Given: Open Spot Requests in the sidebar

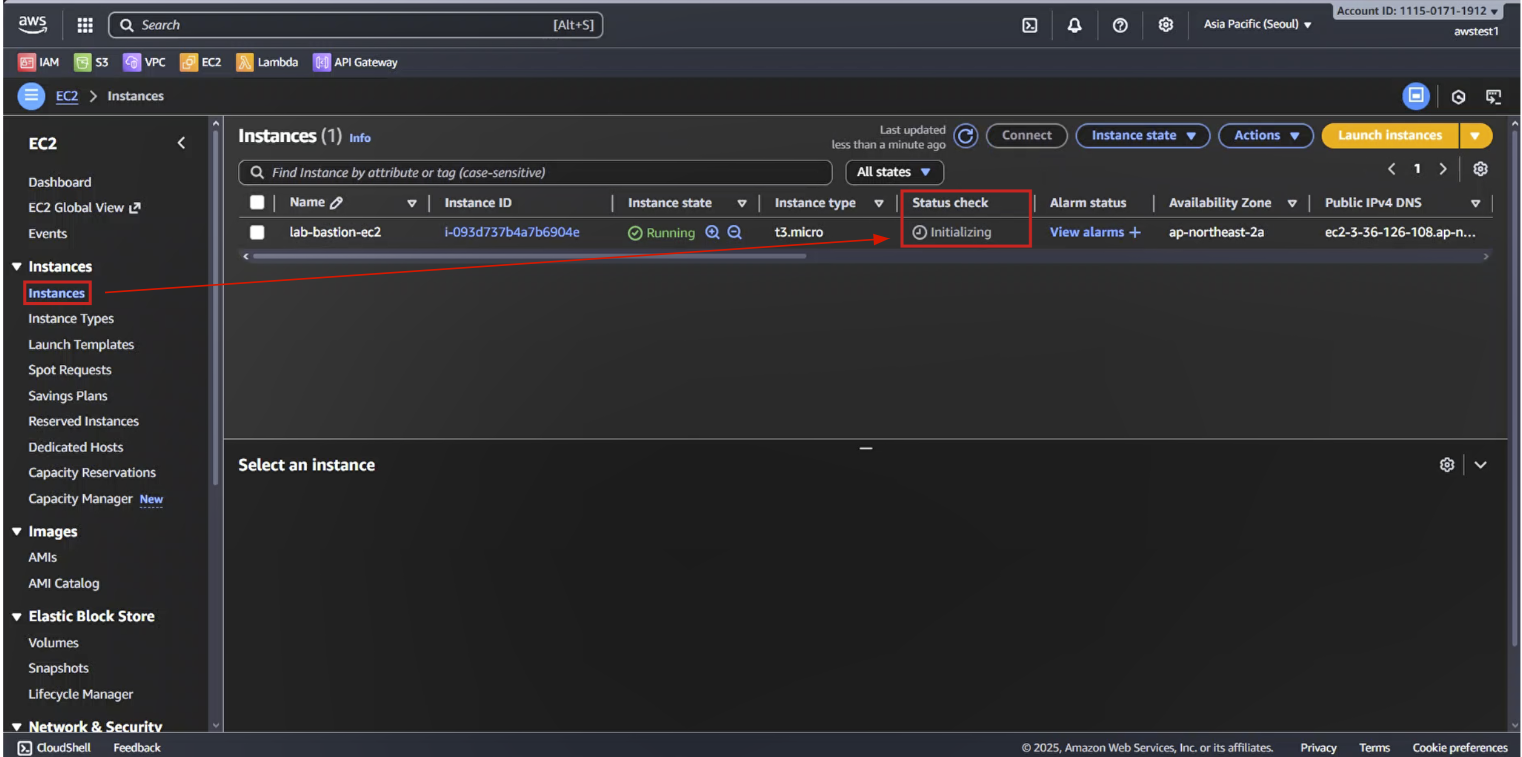Looking at the screenshot, I should [70, 370].
